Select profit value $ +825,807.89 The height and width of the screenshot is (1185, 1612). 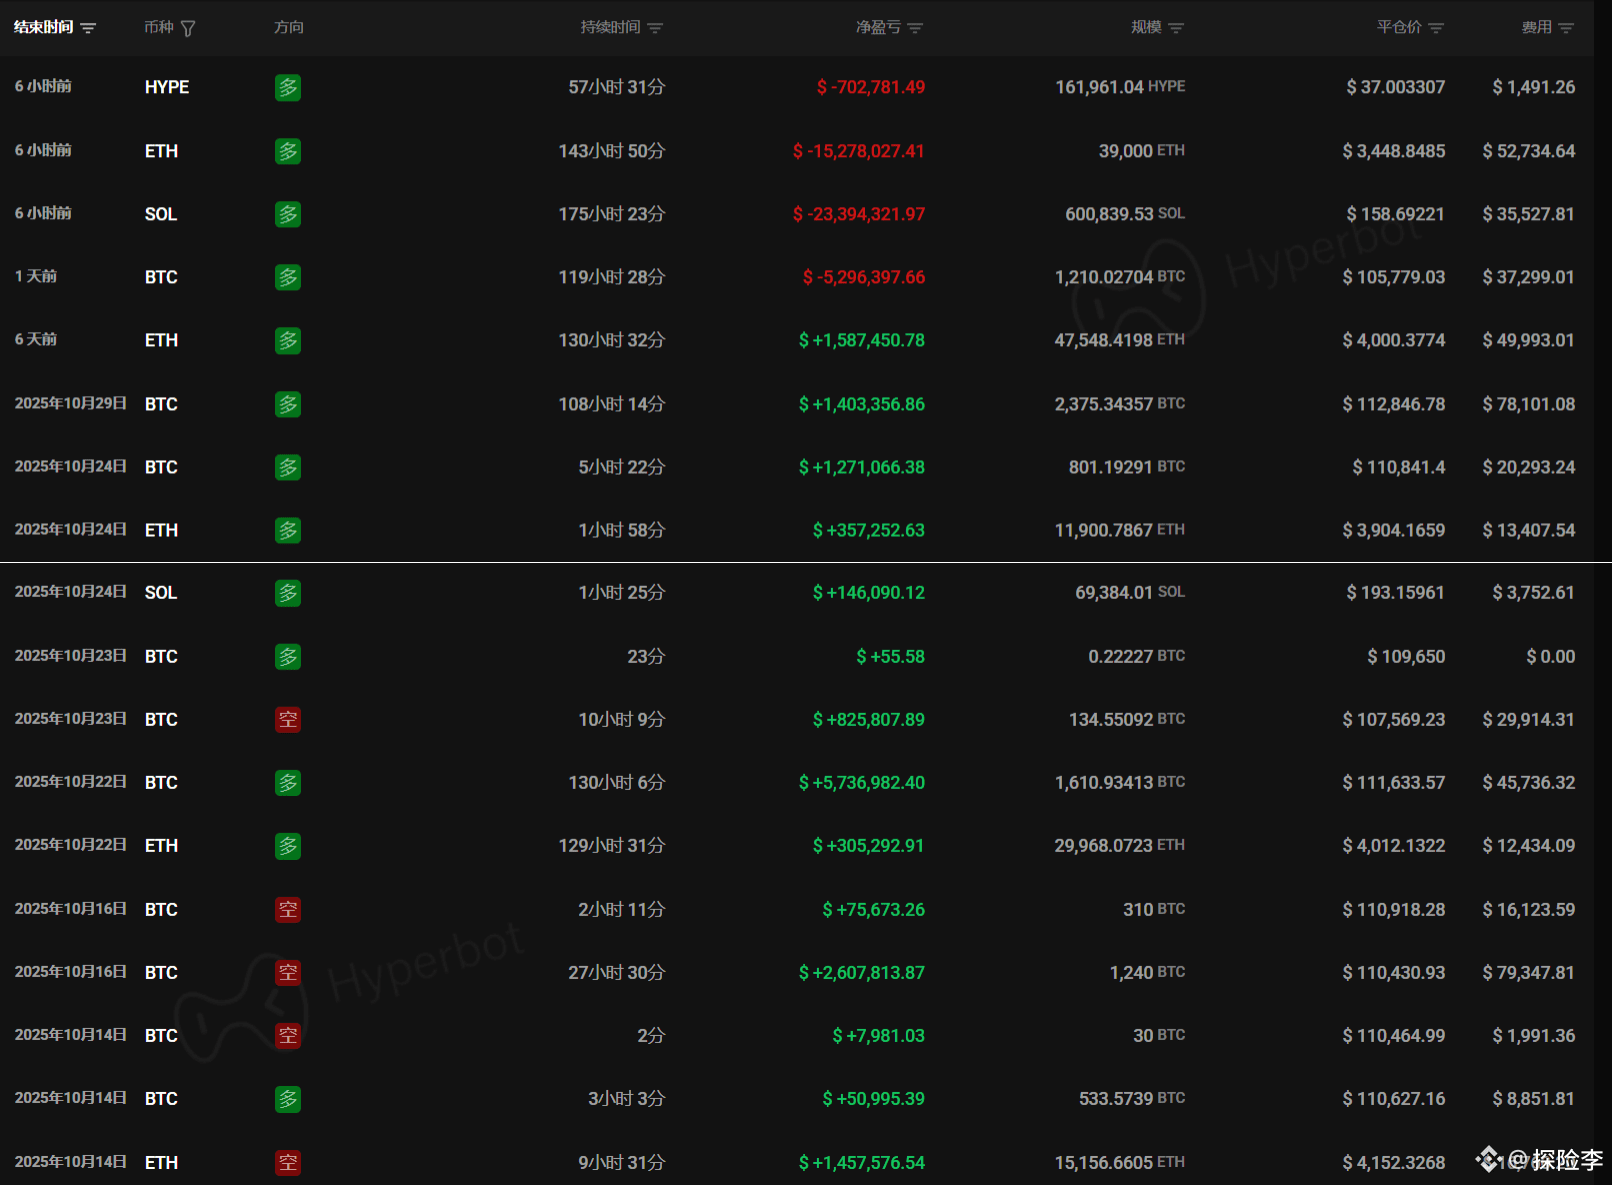click(868, 720)
